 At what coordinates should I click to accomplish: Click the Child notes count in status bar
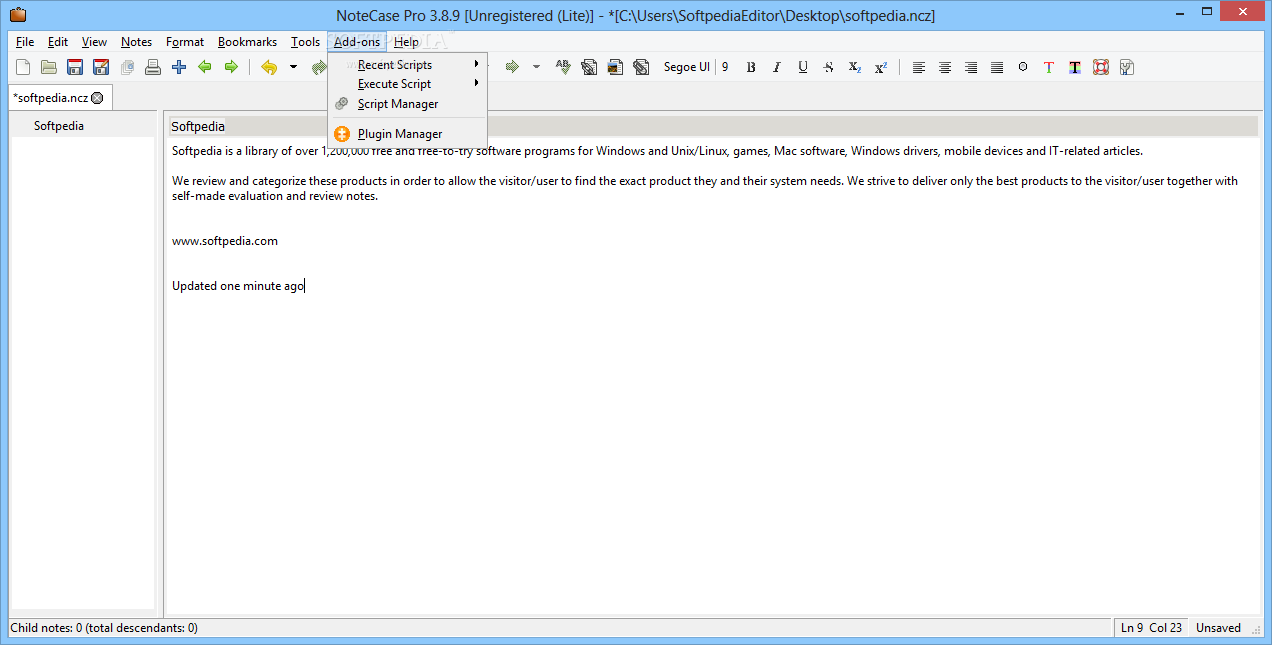click(104, 628)
